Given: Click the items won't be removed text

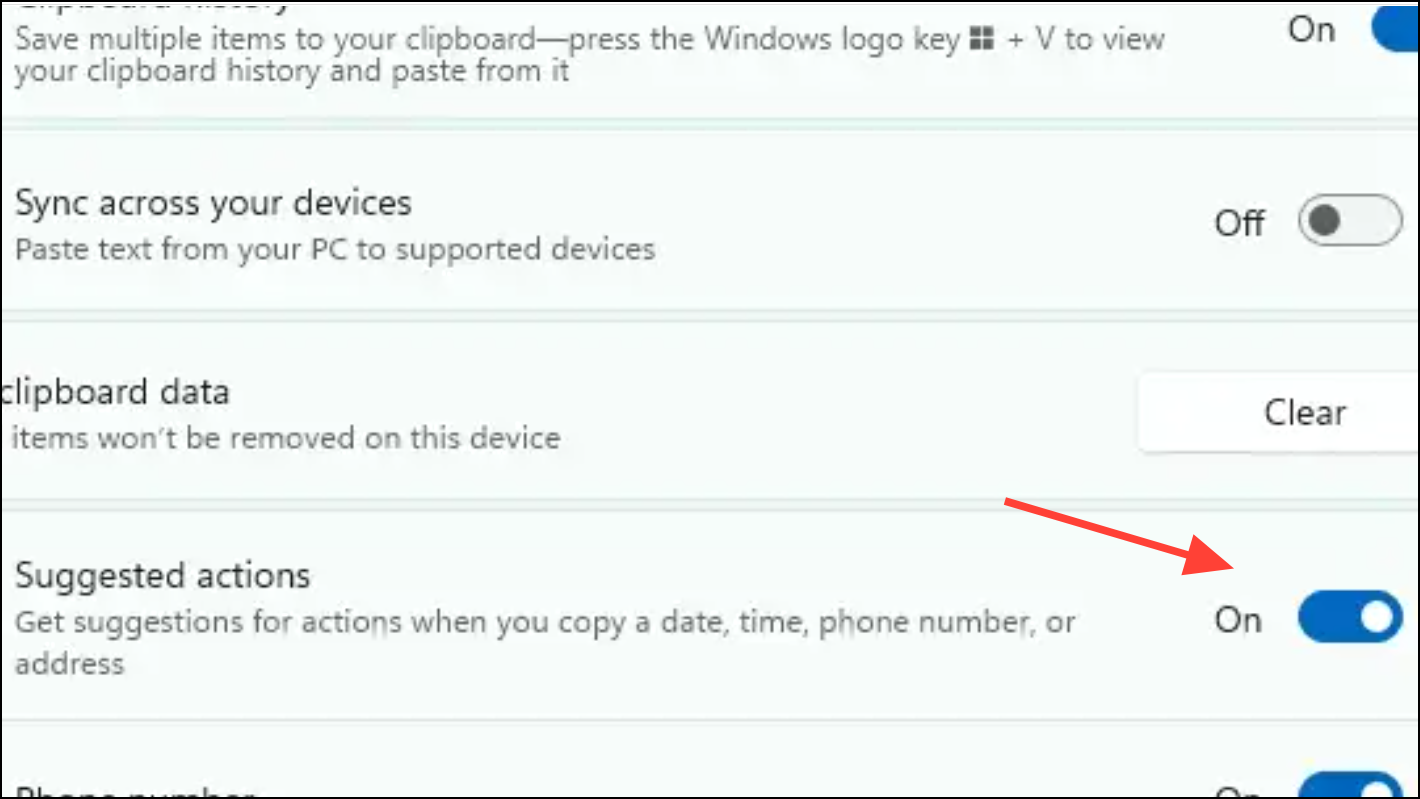Looking at the screenshot, I should (285, 438).
